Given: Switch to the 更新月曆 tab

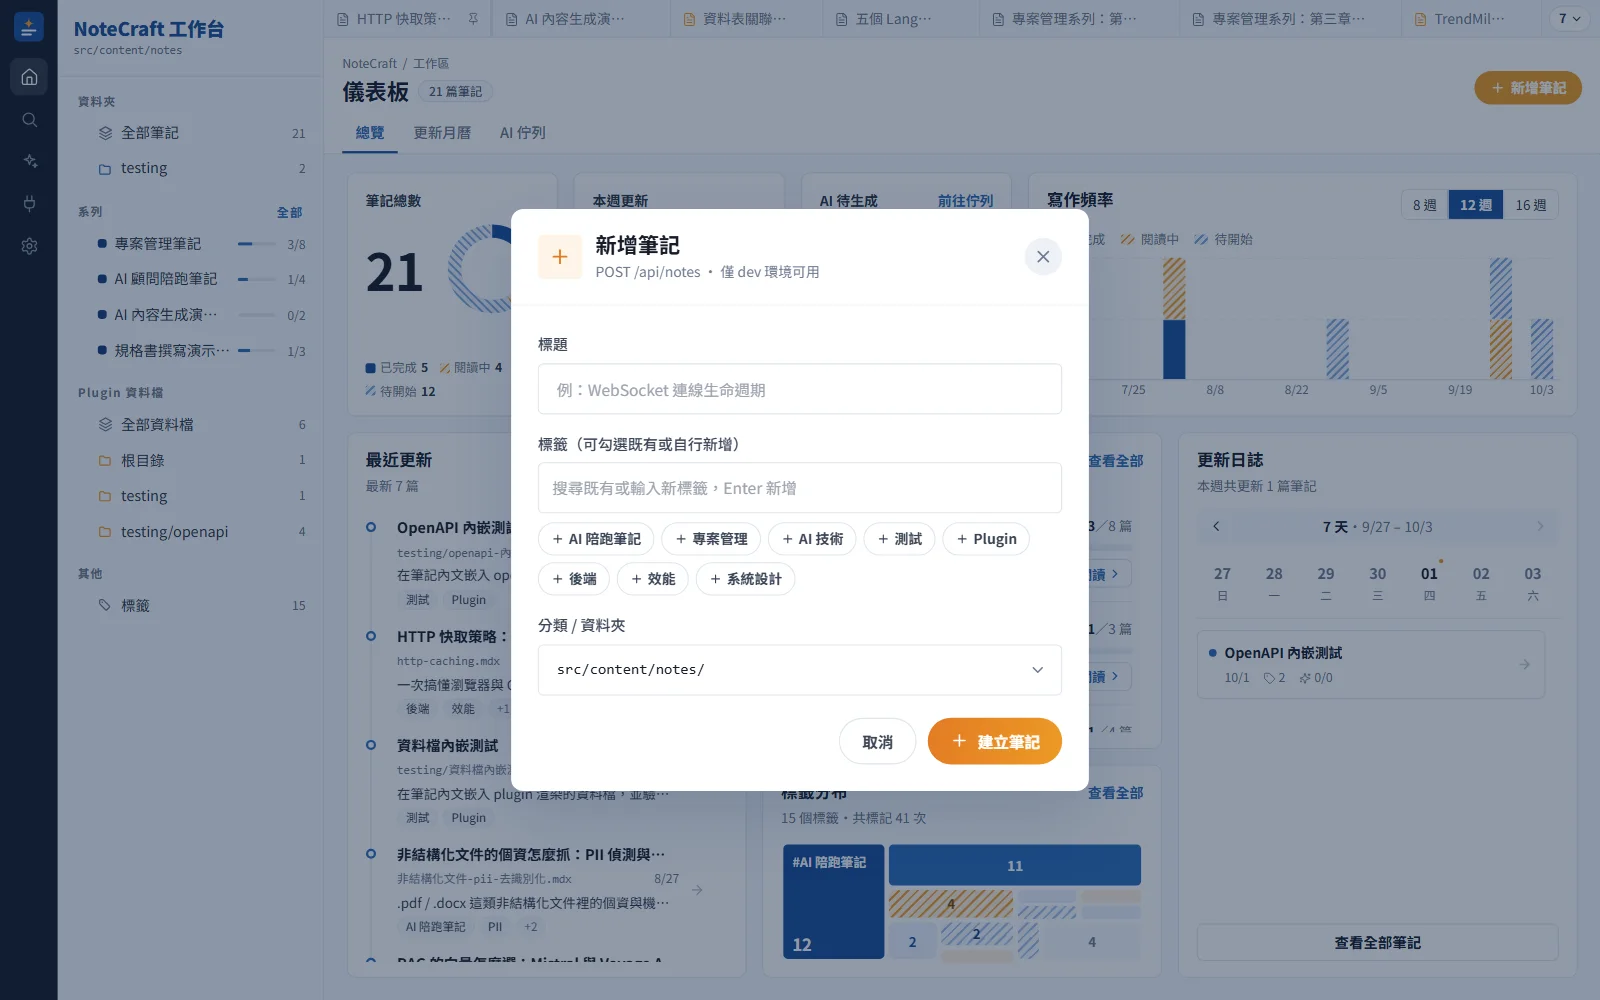Looking at the screenshot, I should pyautogui.click(x=442, y=133).
